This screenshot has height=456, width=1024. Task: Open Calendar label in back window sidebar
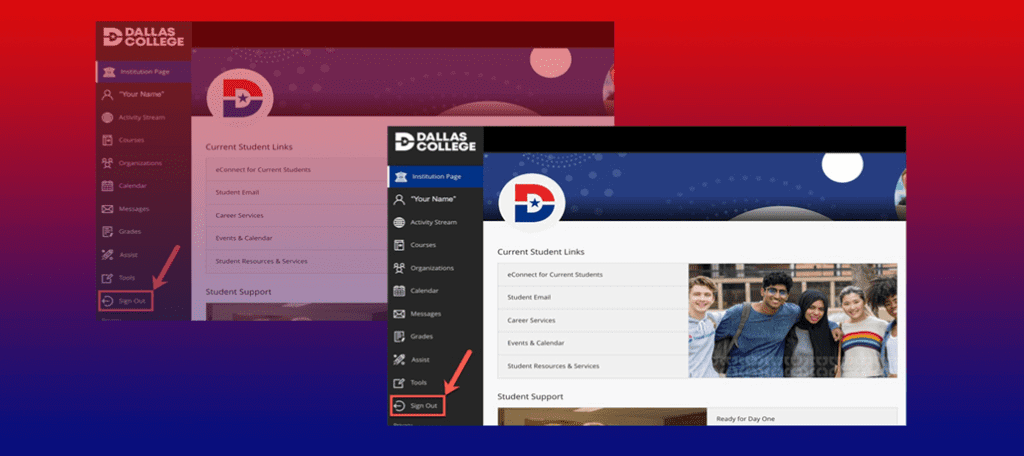coord(133,186)
